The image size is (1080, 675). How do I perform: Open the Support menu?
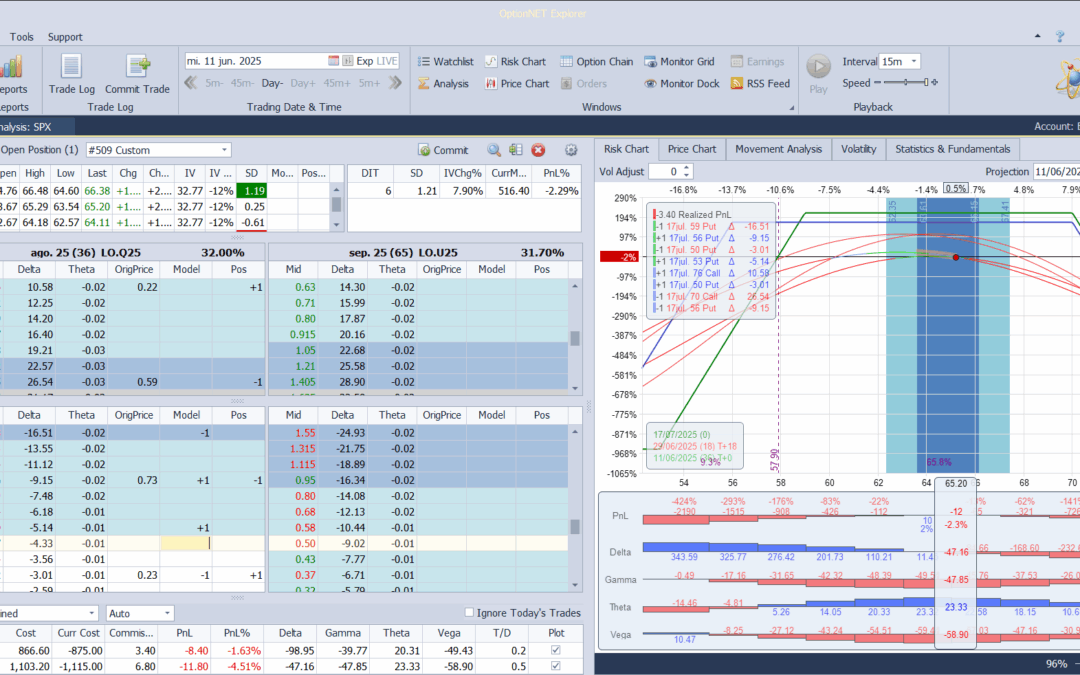click(65, 37)
